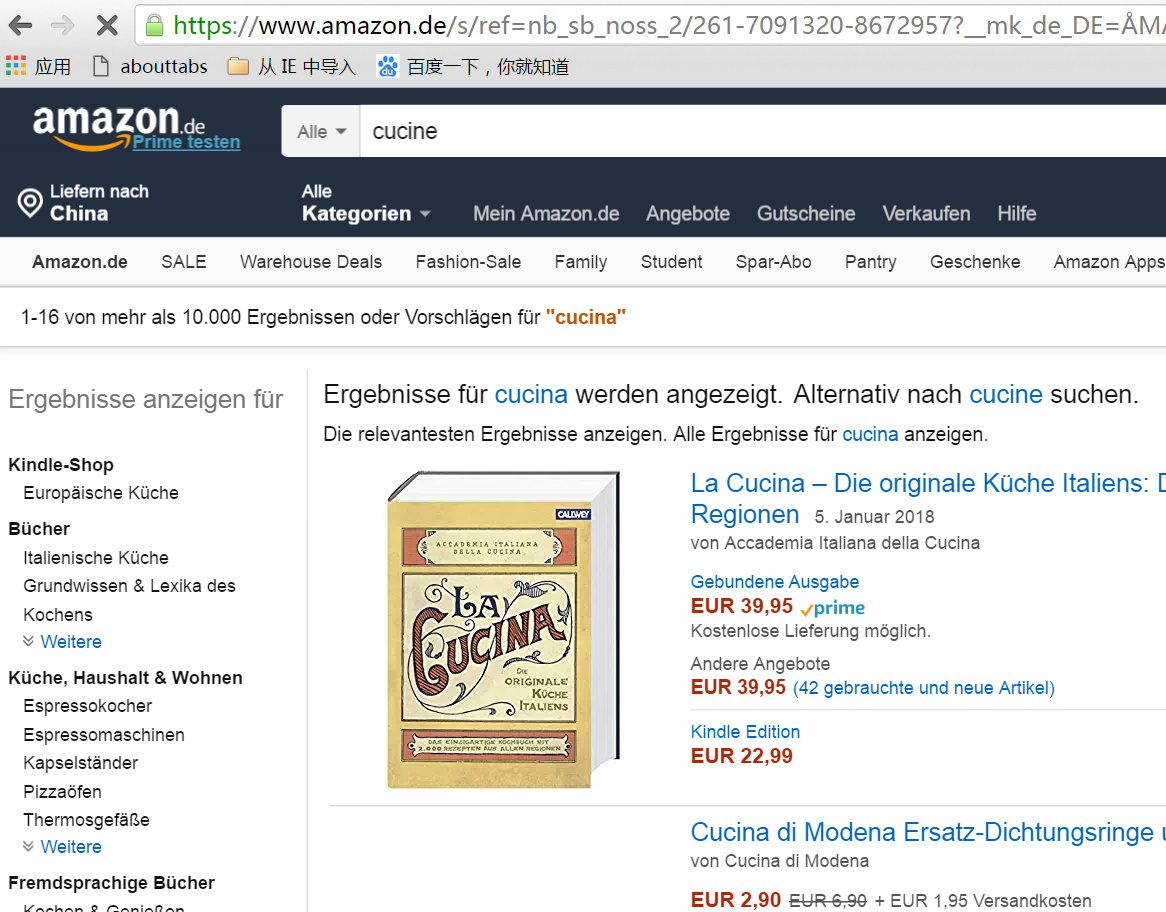The image size is (1166, 912).
Task: Click the delivery location pin icon
Action: (30, 202)
